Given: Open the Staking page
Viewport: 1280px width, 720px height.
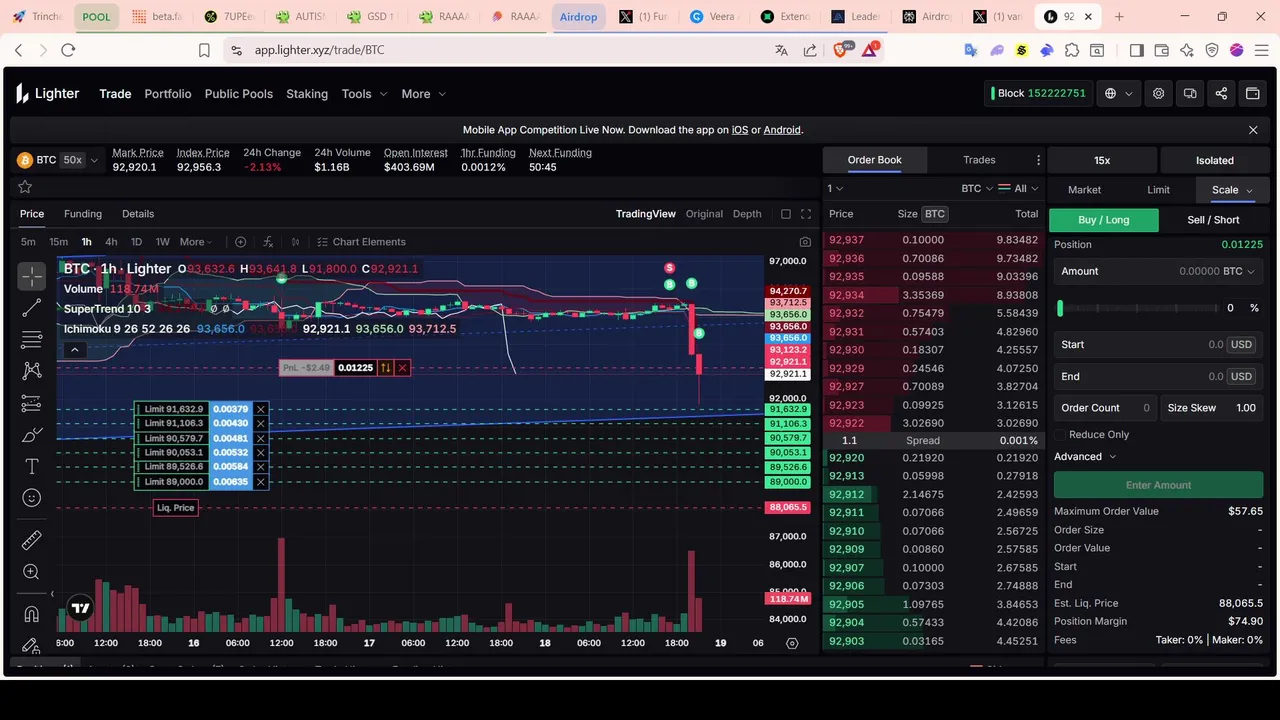Looking at the screenshot, I should click(x=307, y=94).
